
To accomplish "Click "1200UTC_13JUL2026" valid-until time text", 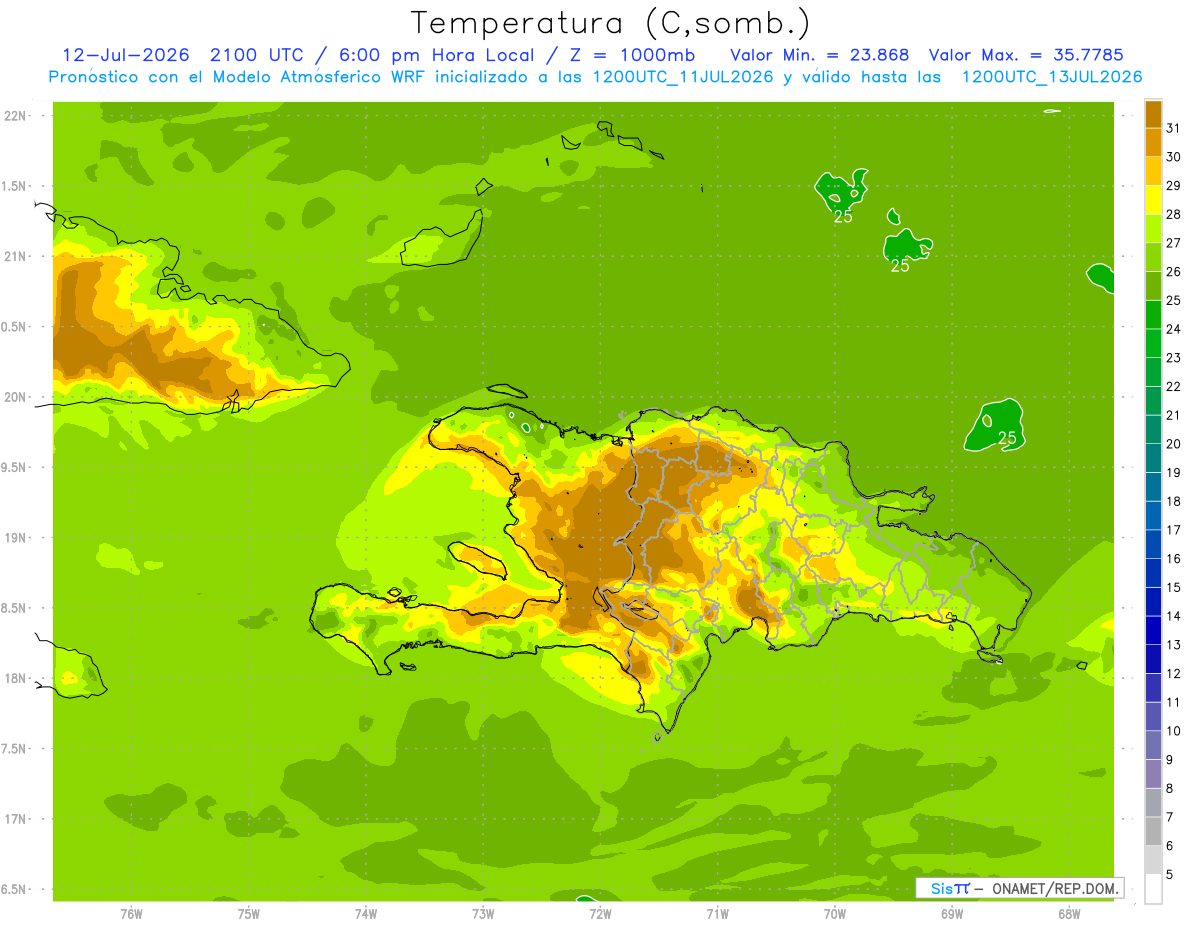I will click(1052, 77).
